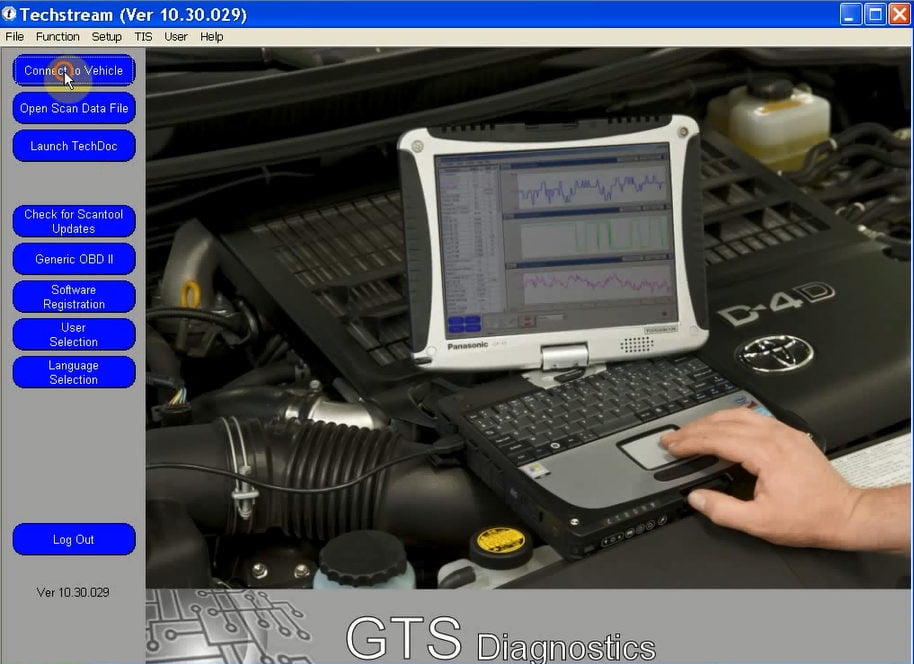Check for Scantool Updates
This screenshot has width=914, height=664.
pos(74,222)
